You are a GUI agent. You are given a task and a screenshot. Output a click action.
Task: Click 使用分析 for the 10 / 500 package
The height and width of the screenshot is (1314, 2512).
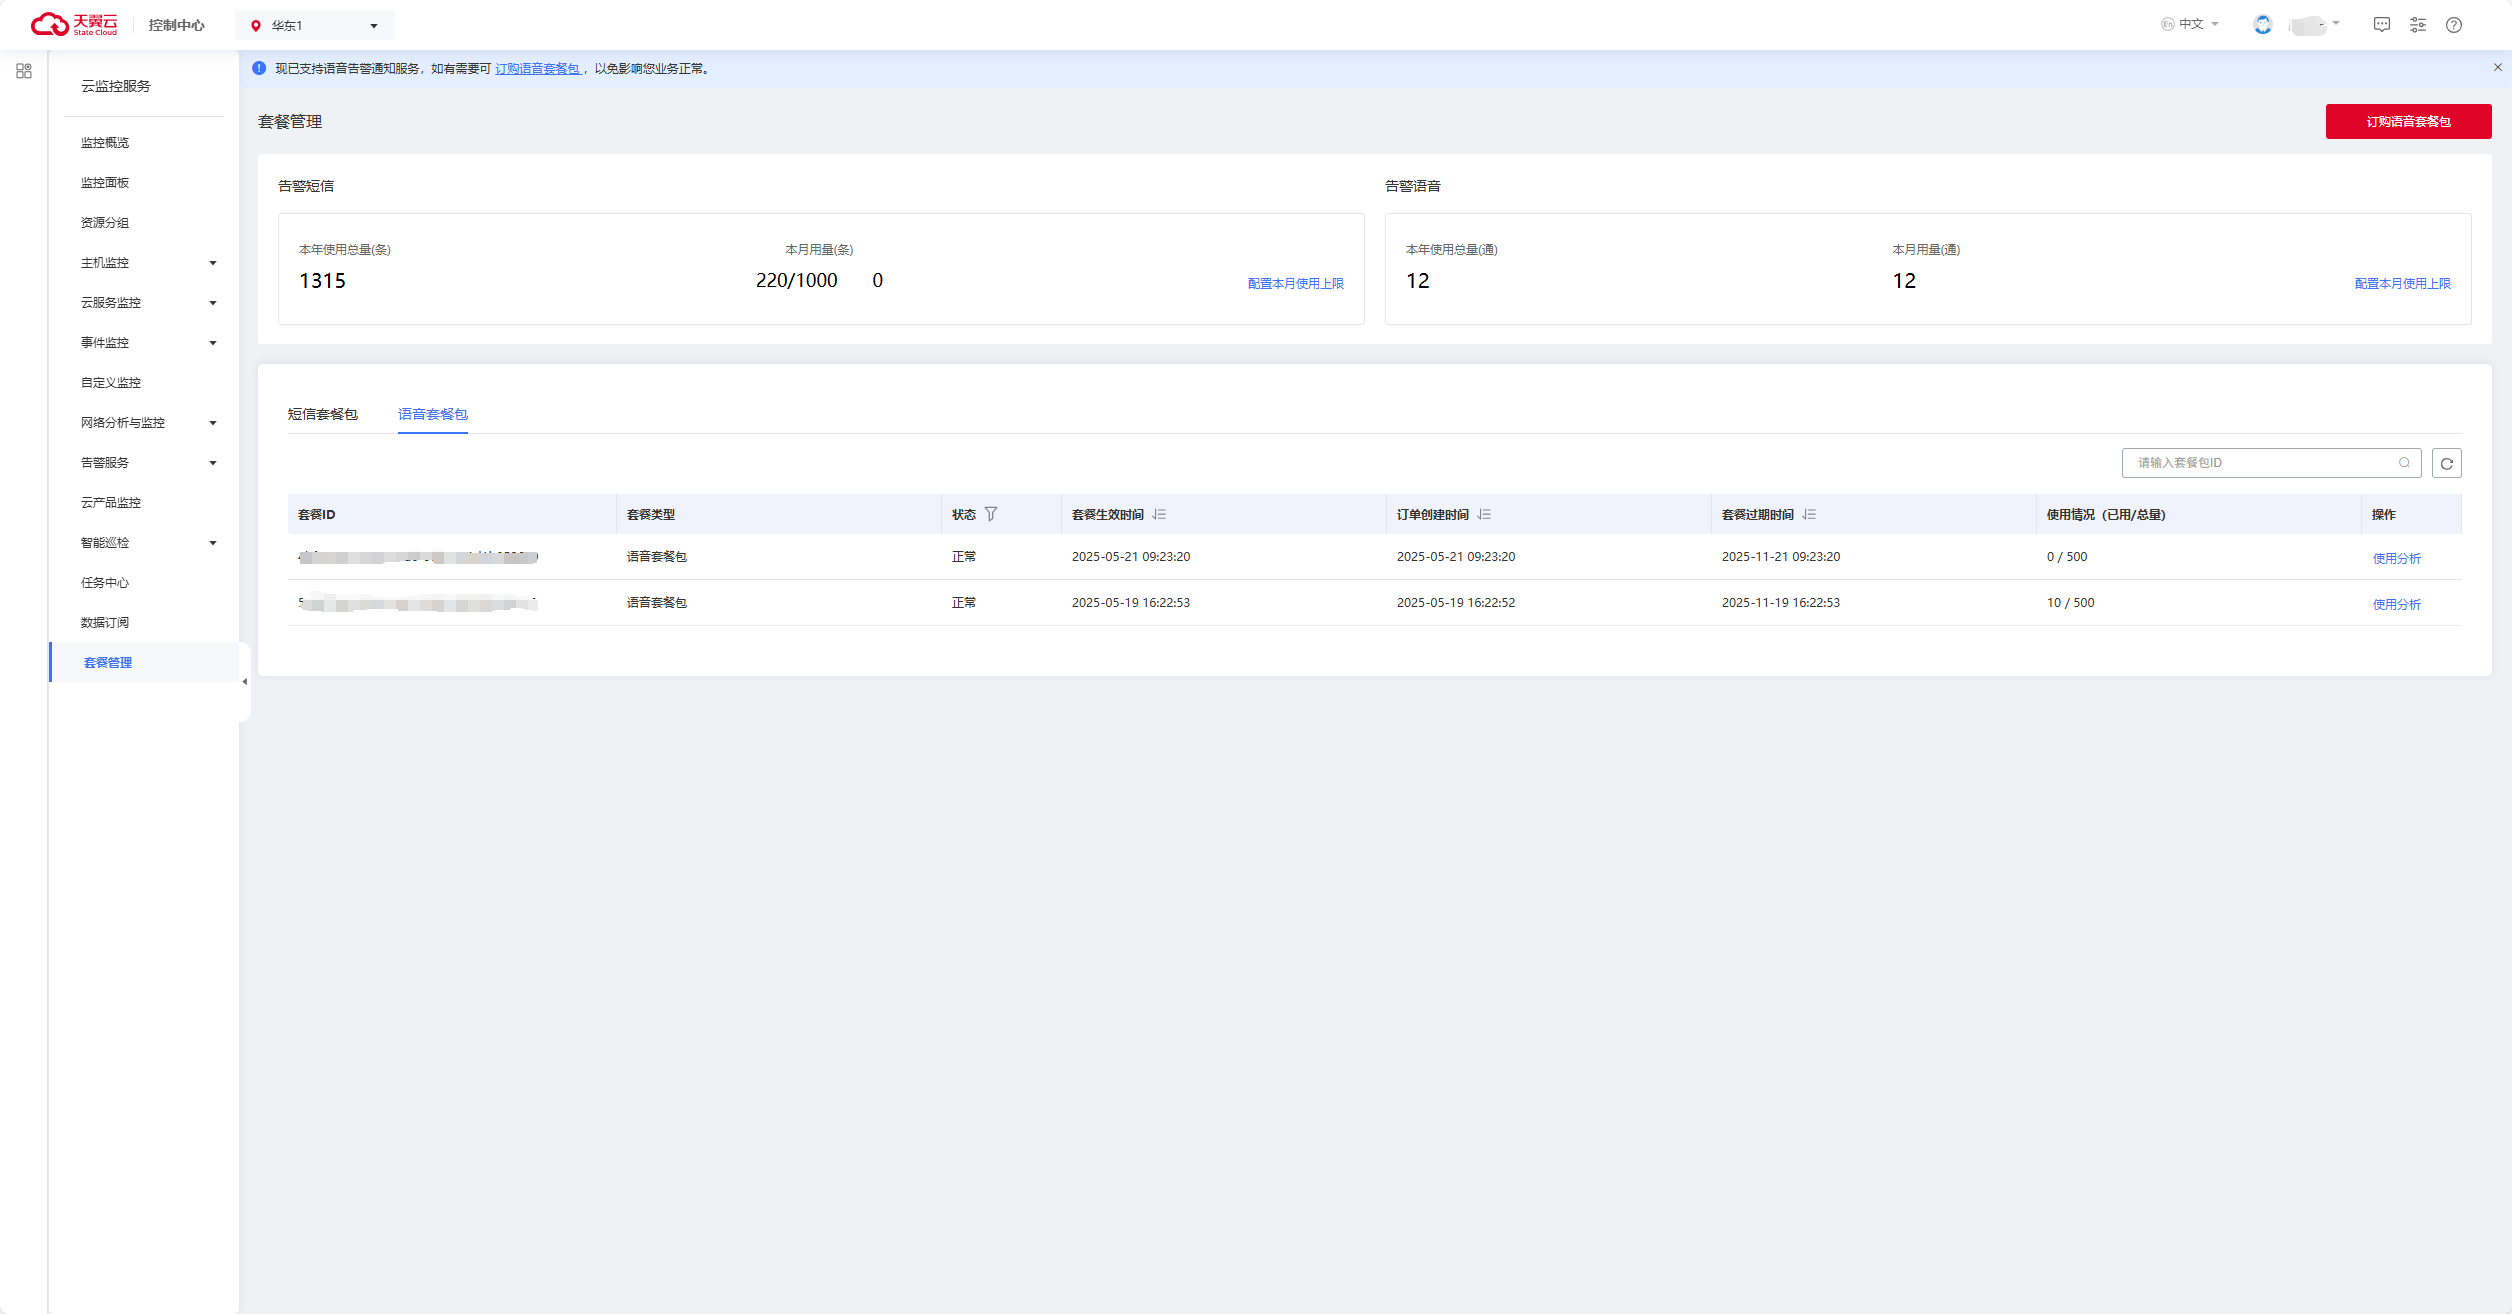pos(2396,604)
